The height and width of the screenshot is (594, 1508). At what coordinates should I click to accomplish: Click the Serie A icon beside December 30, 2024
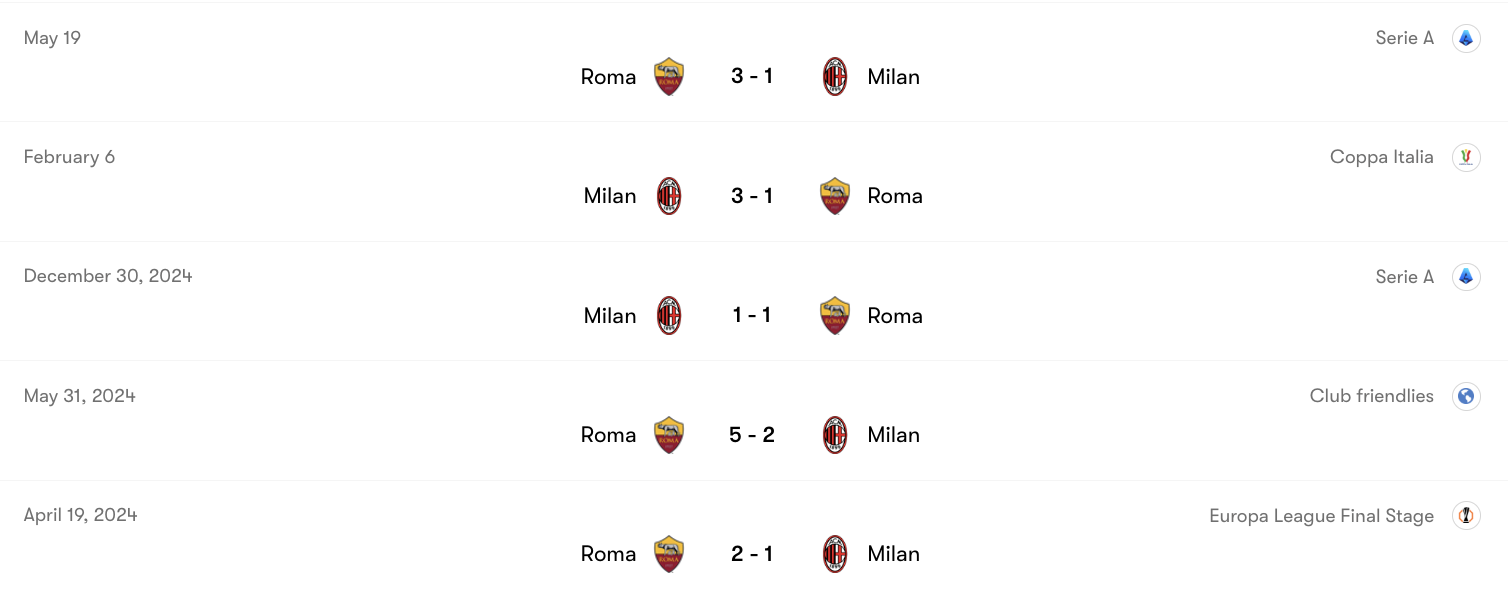pyautogui.click(x=1467, y=276)
